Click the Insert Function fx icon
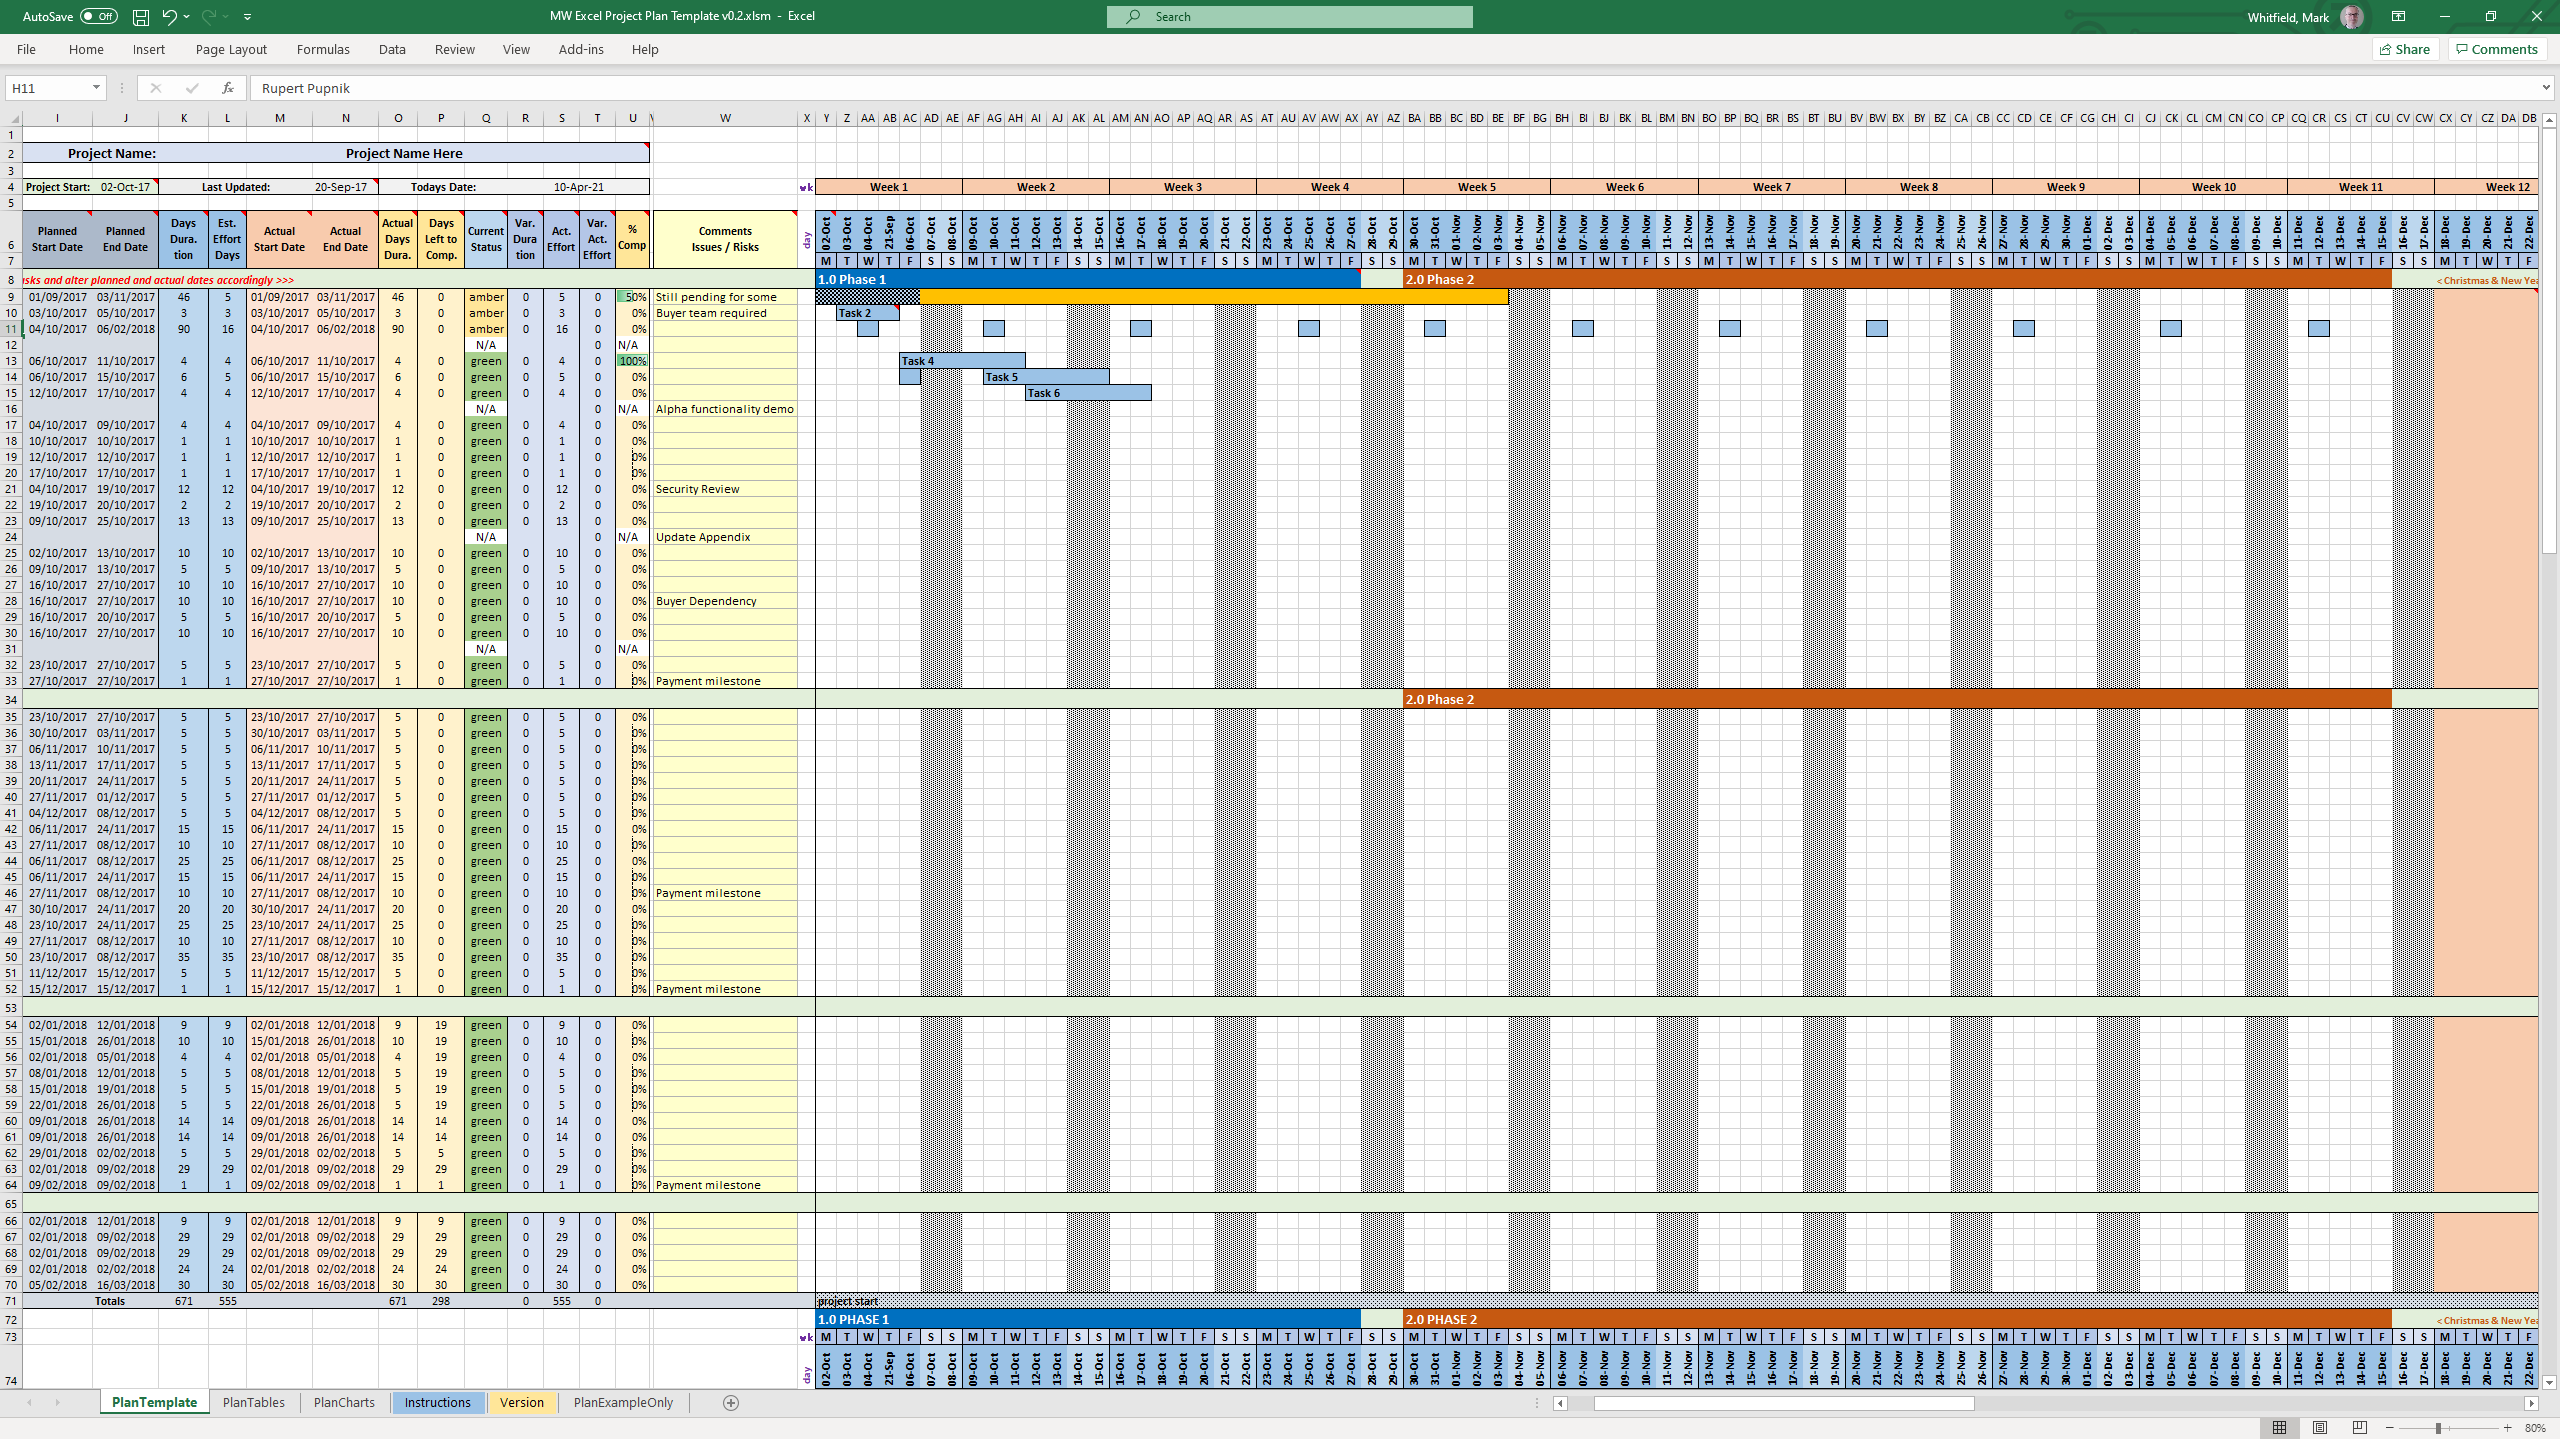 pyautogui.click(x=228, y=88)
